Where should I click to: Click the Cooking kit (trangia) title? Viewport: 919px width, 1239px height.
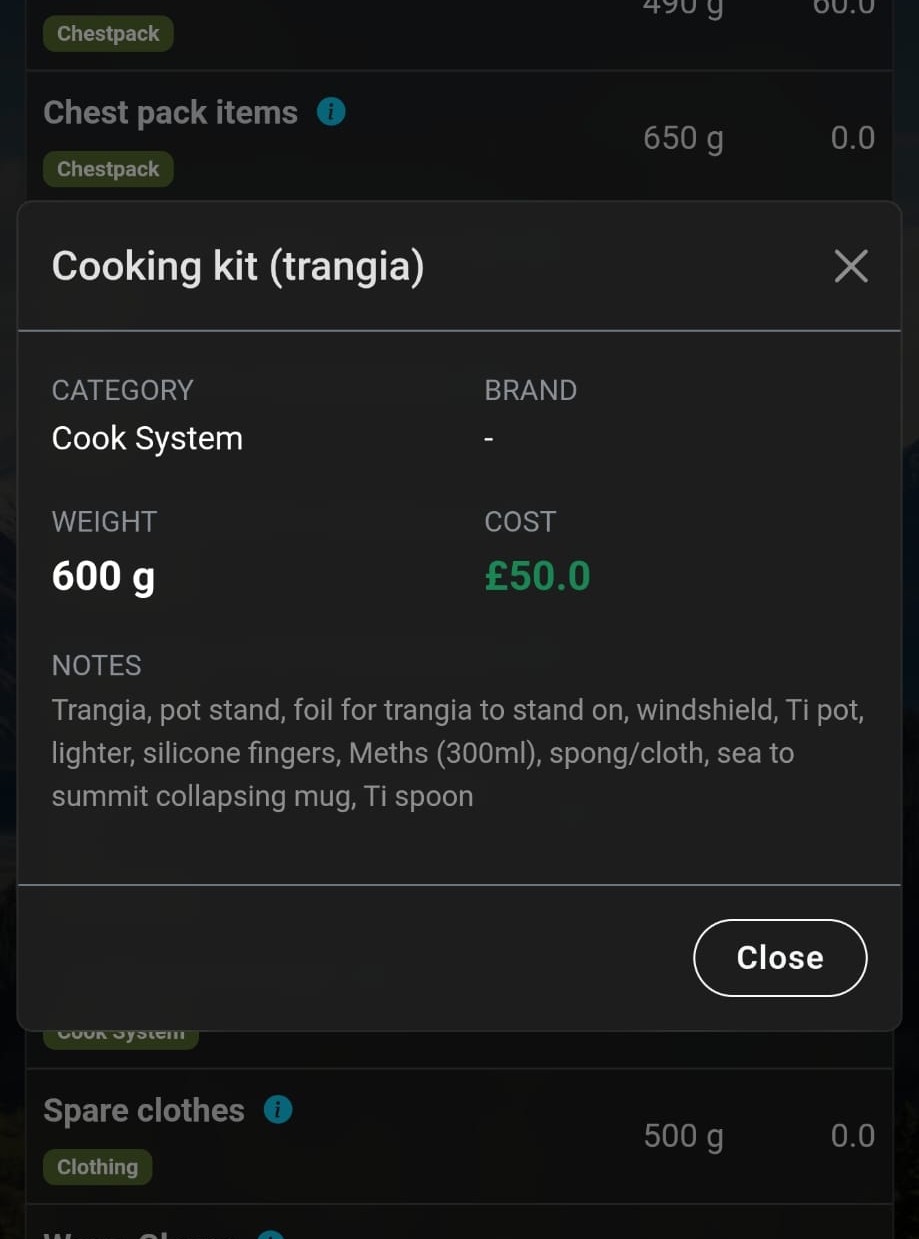(x=237, y=266)
